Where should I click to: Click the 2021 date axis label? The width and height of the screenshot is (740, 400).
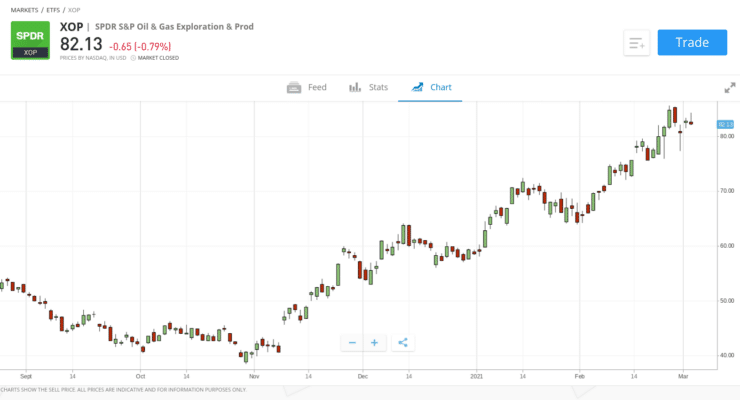click(477, 376)
